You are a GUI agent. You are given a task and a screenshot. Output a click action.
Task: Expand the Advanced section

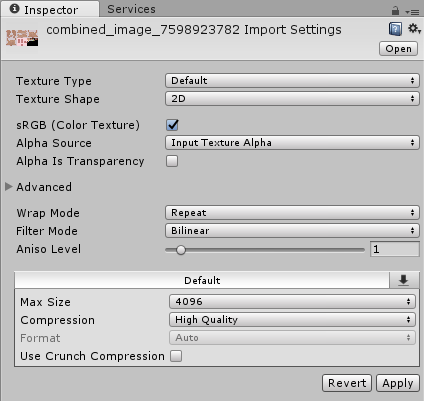point(9,187)
